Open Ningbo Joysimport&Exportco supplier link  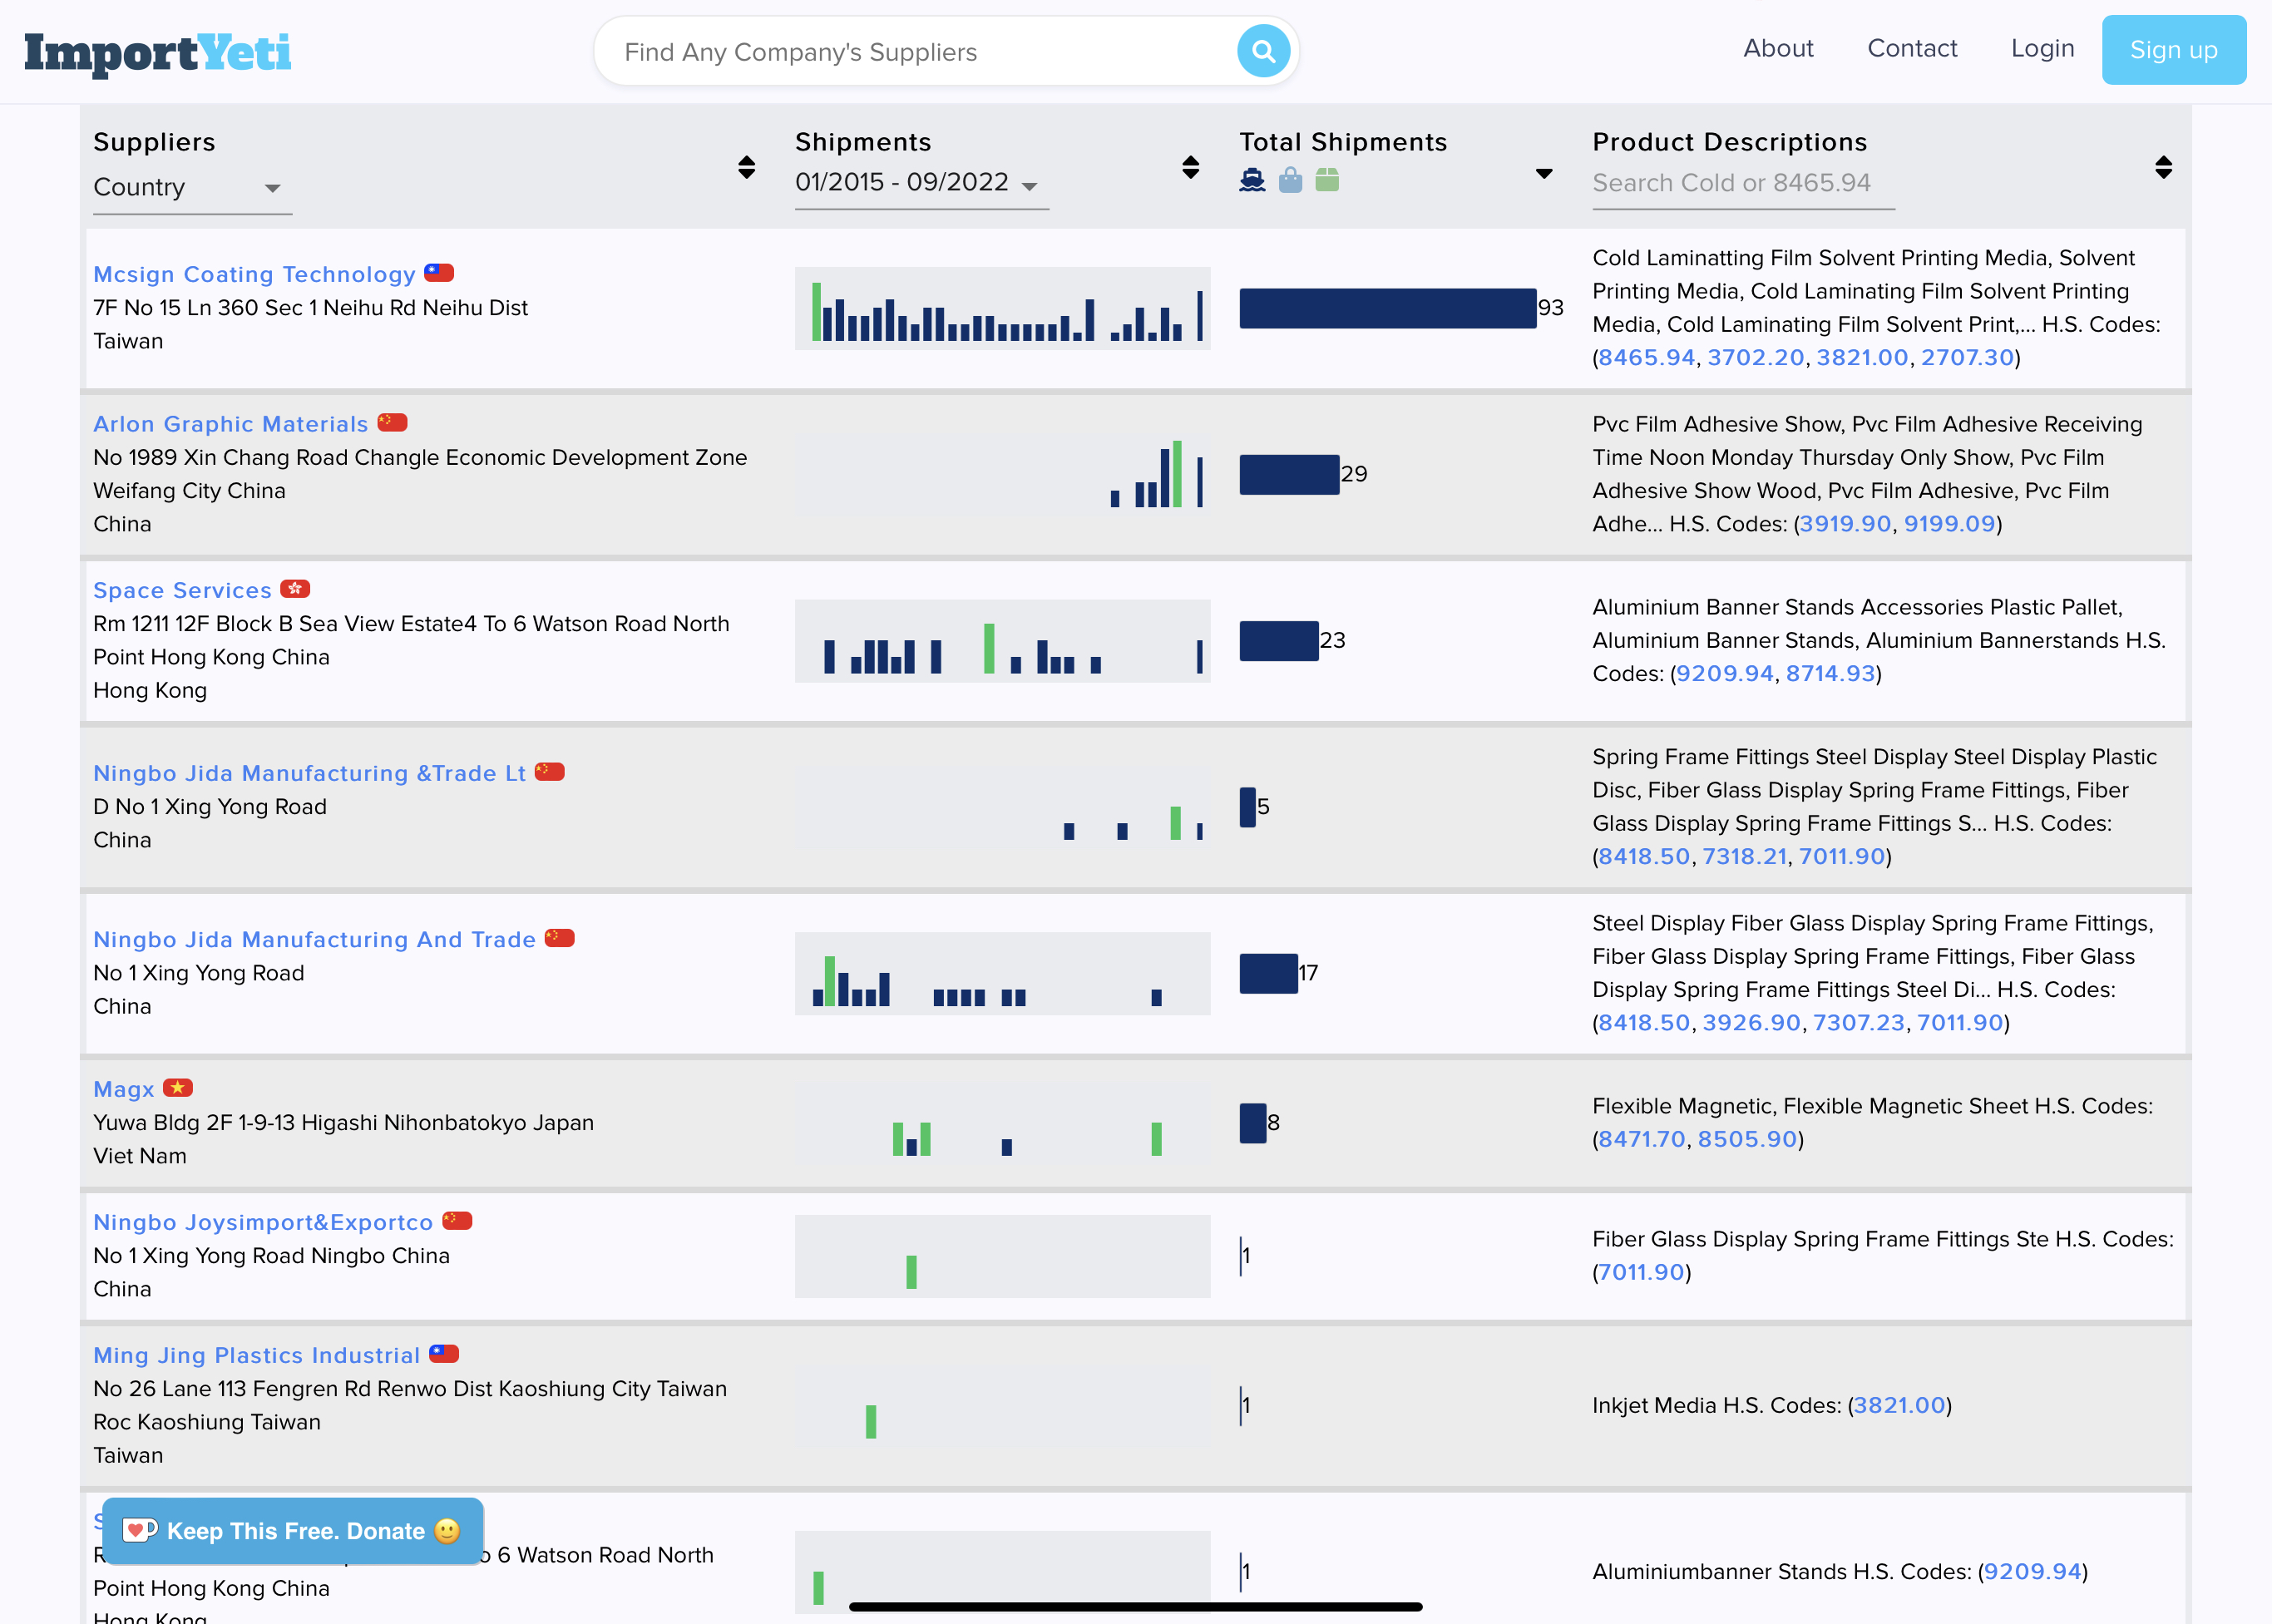click(x=263, y=1222)
